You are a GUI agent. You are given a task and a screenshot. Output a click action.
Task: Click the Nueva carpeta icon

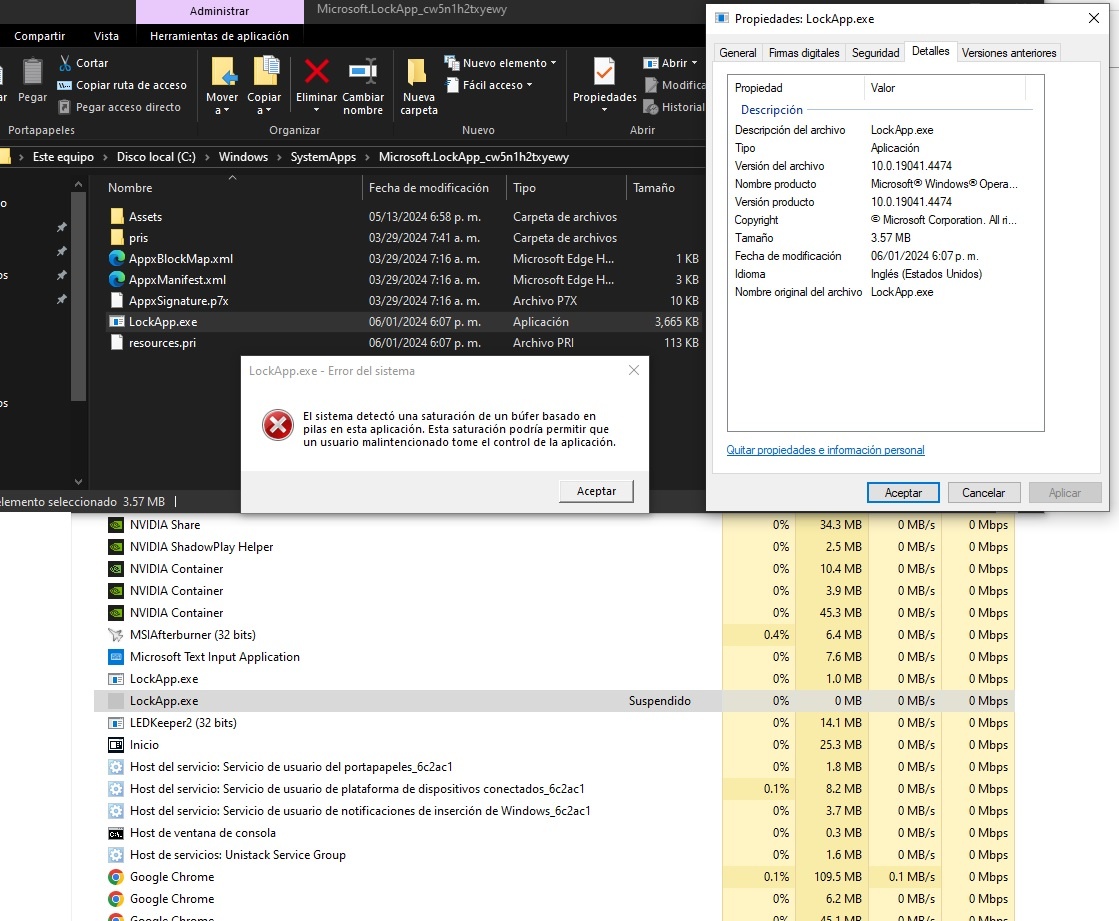point(417,72)
